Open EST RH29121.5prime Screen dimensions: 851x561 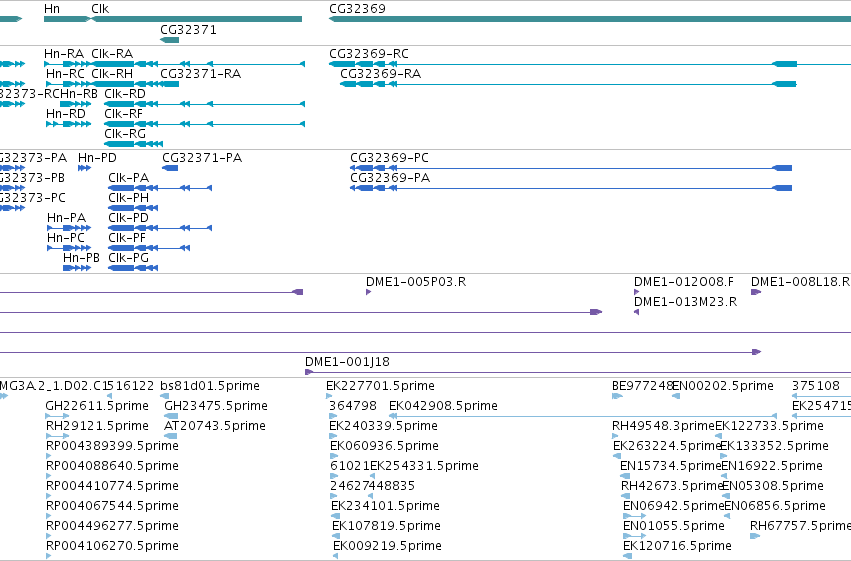point(97,426)
